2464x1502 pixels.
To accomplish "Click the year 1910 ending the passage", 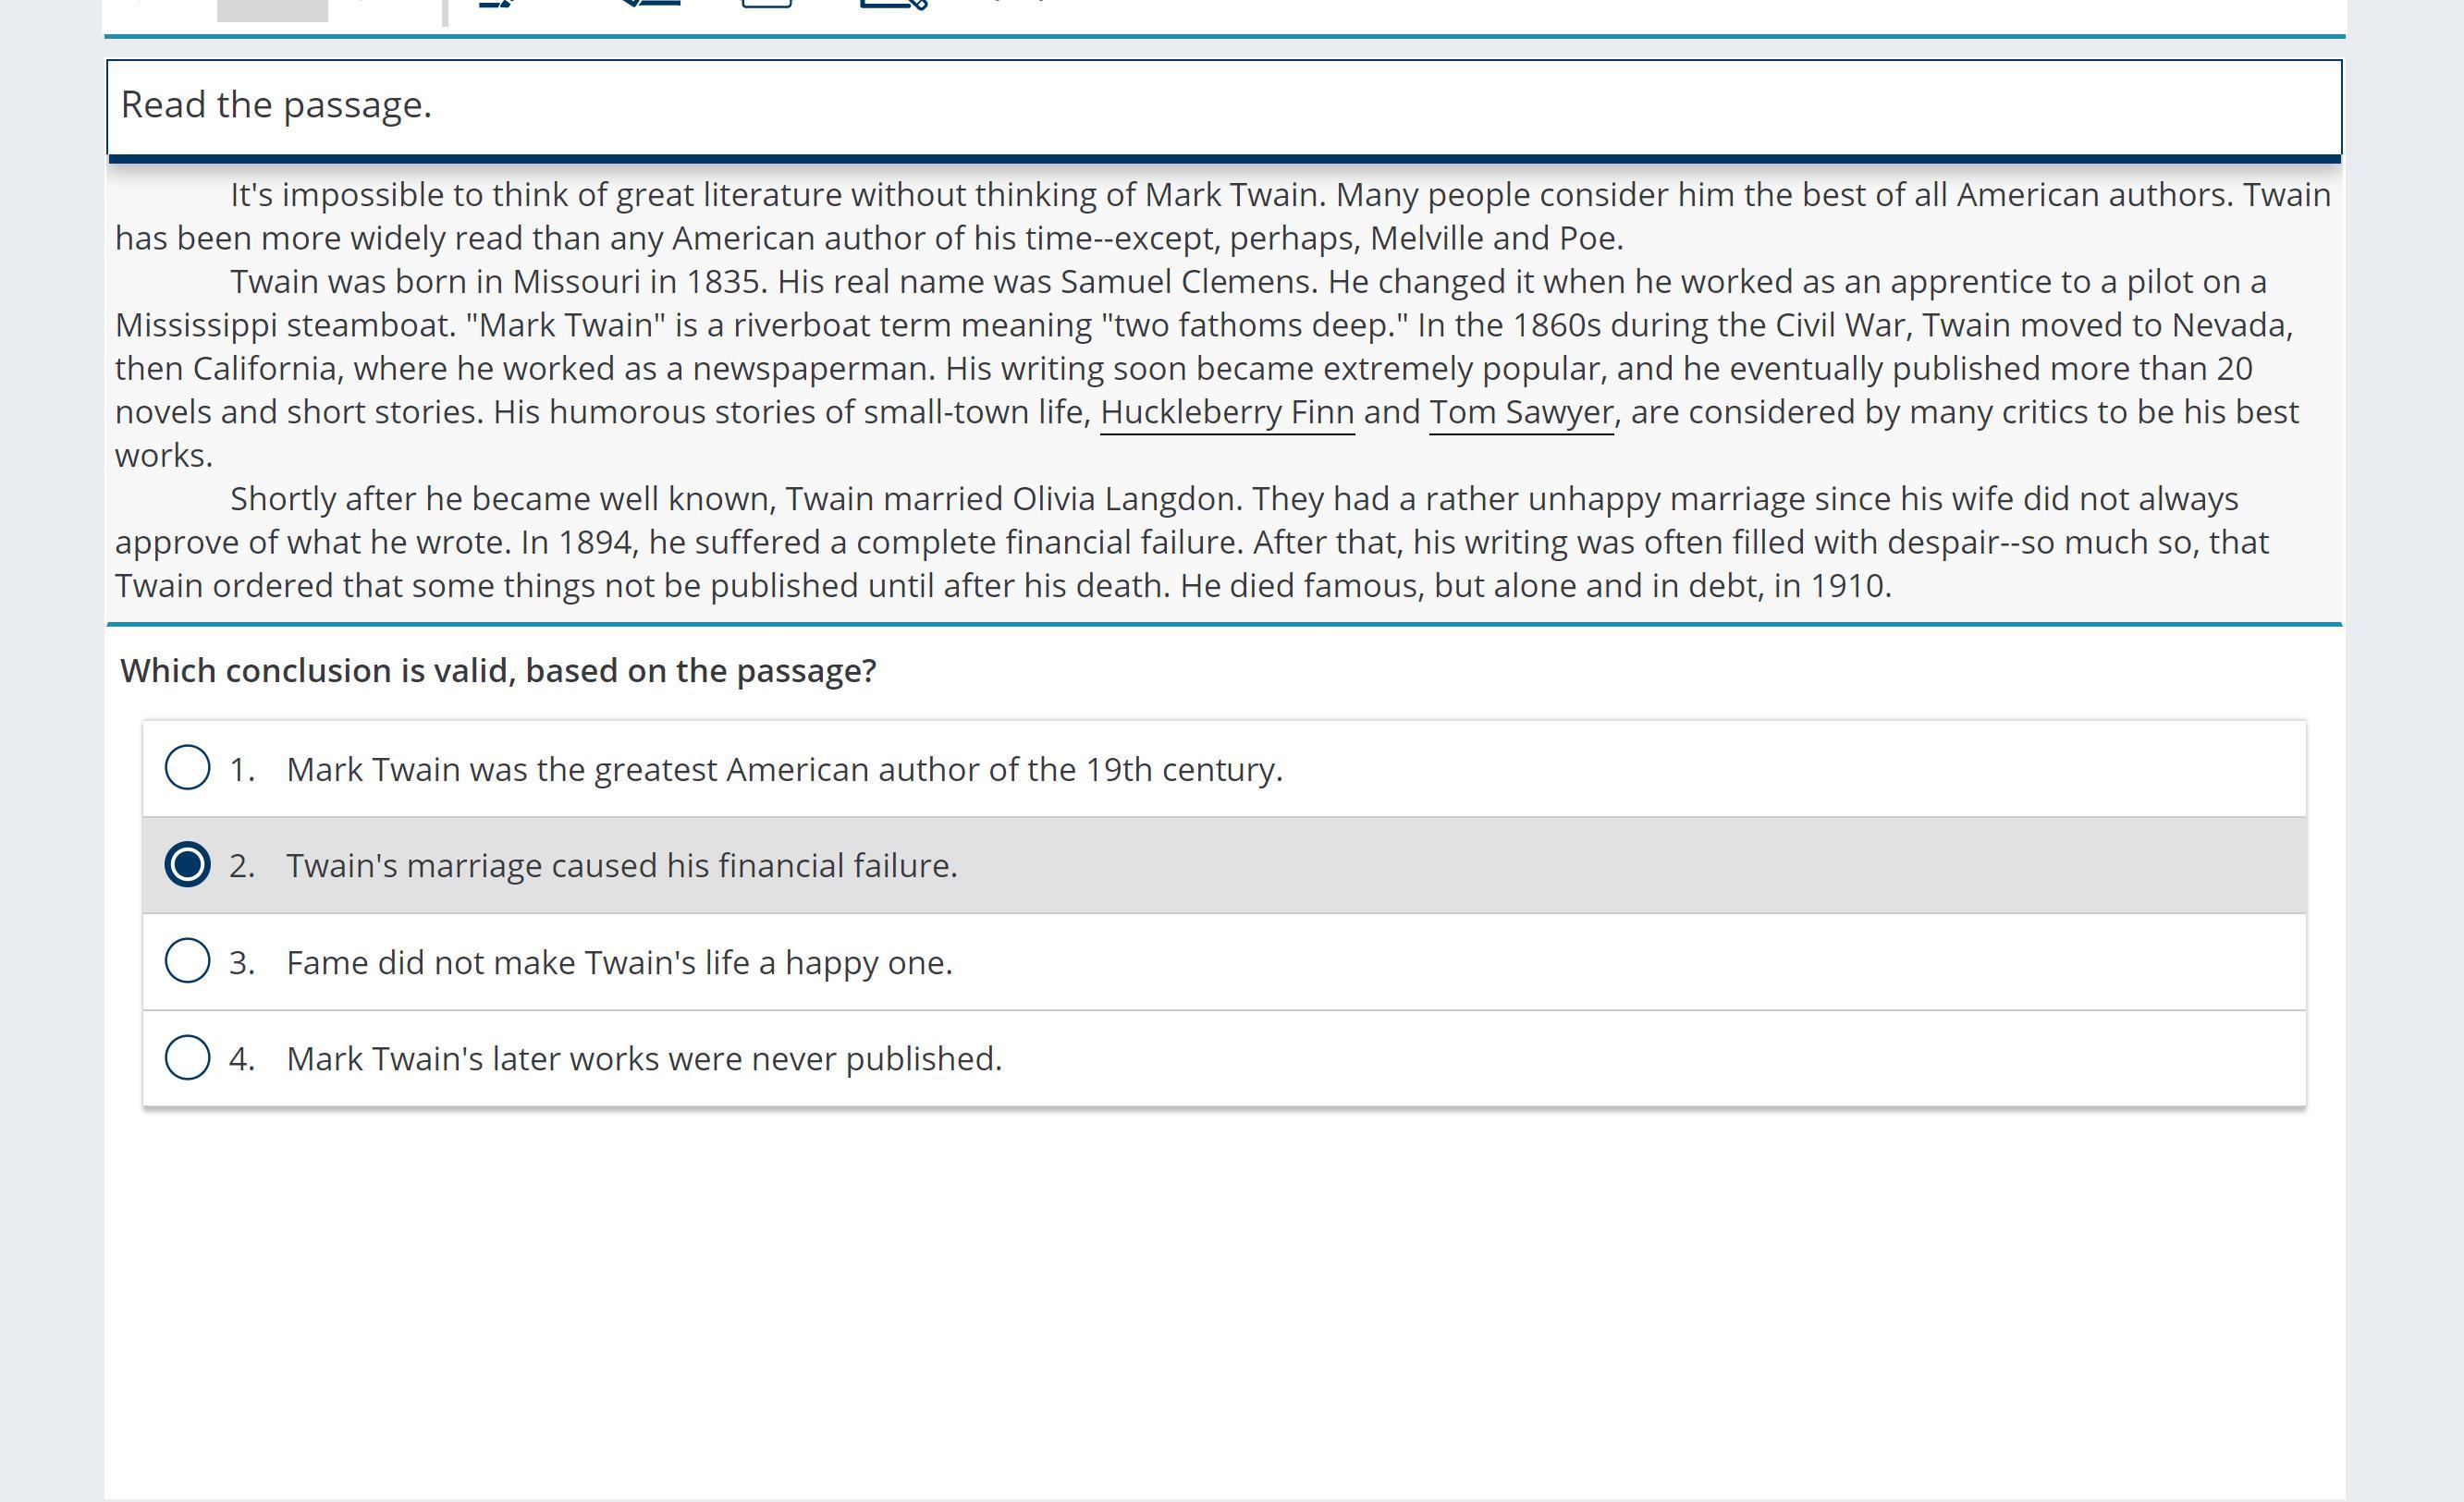I will pyautogui.click(x=1848, y=586).
